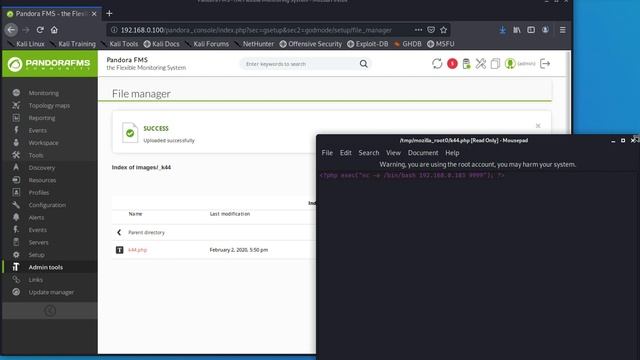
Task: Open the Profiles sidebar section
Action: [39, 193]
